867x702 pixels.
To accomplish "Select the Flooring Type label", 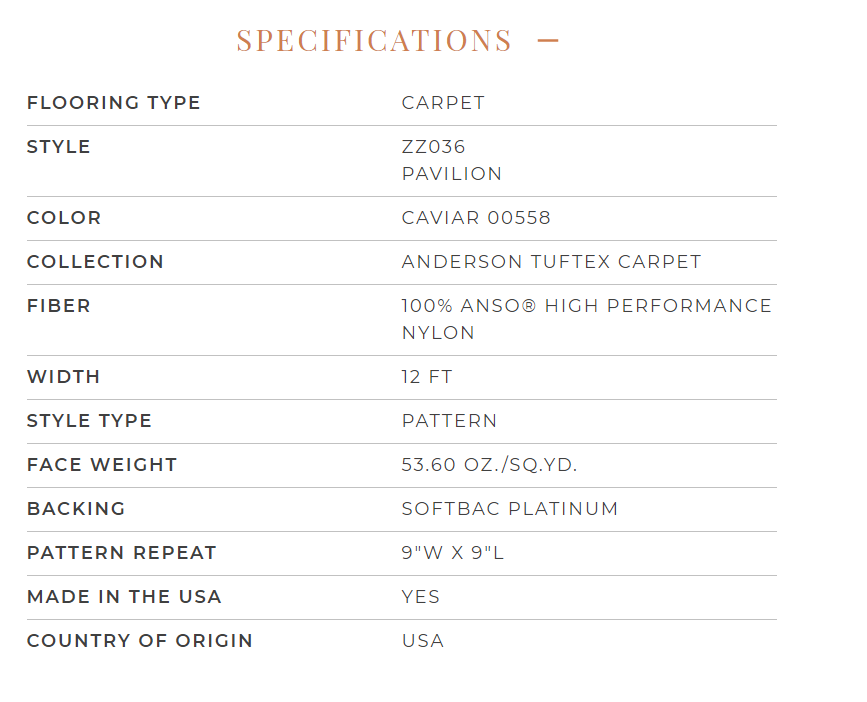I will (113, 103).
